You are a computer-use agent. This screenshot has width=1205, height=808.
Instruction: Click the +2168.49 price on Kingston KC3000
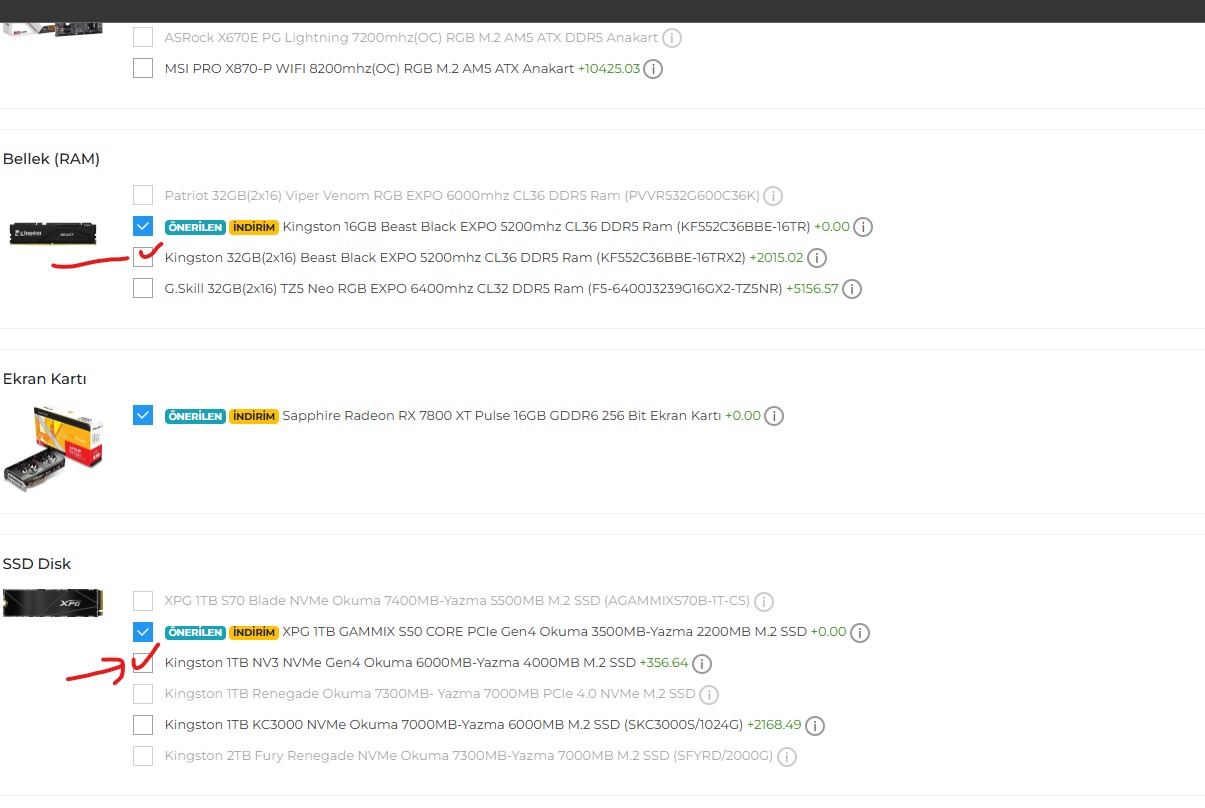pos(774,725)
